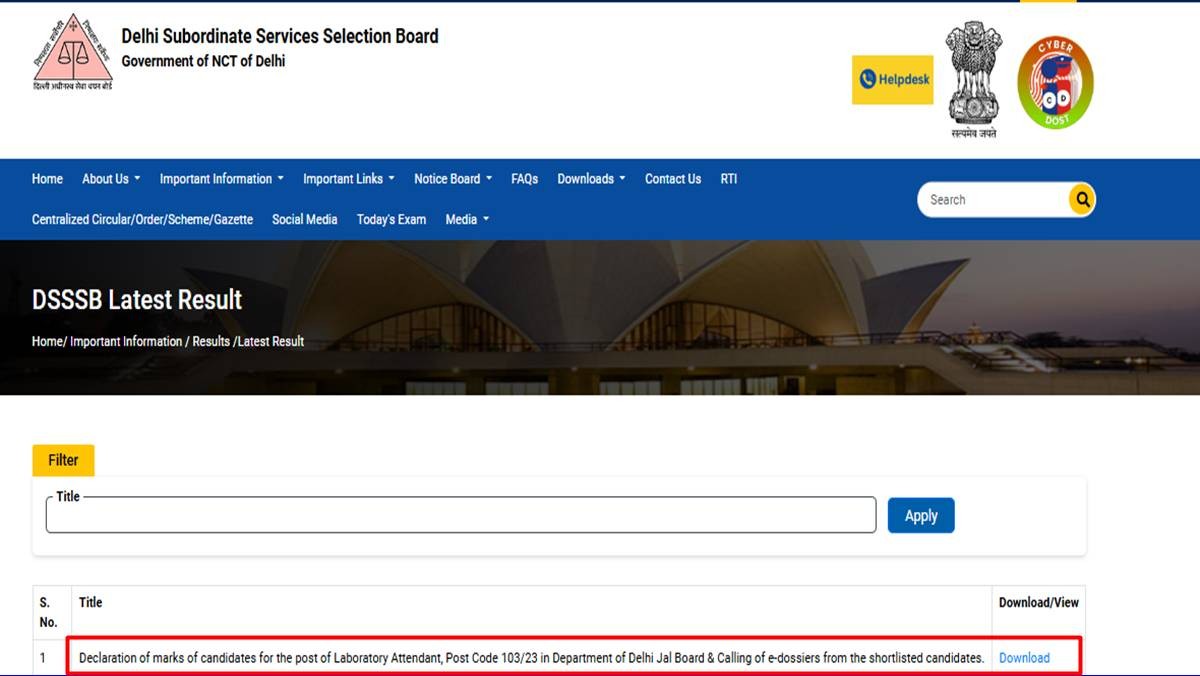1200x676 pixels.
Task: Open the Downloads dropdown menu
Action: [x=591, y=179]
